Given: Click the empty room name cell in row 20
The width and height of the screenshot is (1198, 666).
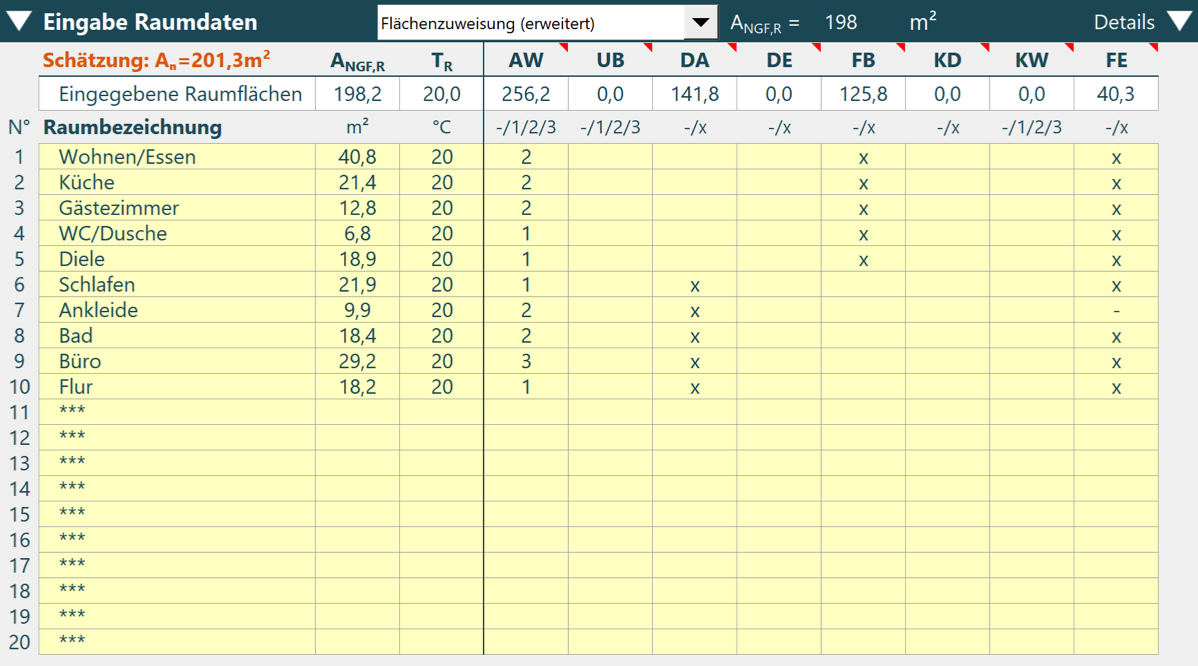Looking at the screenshot, I should [177, 642].
